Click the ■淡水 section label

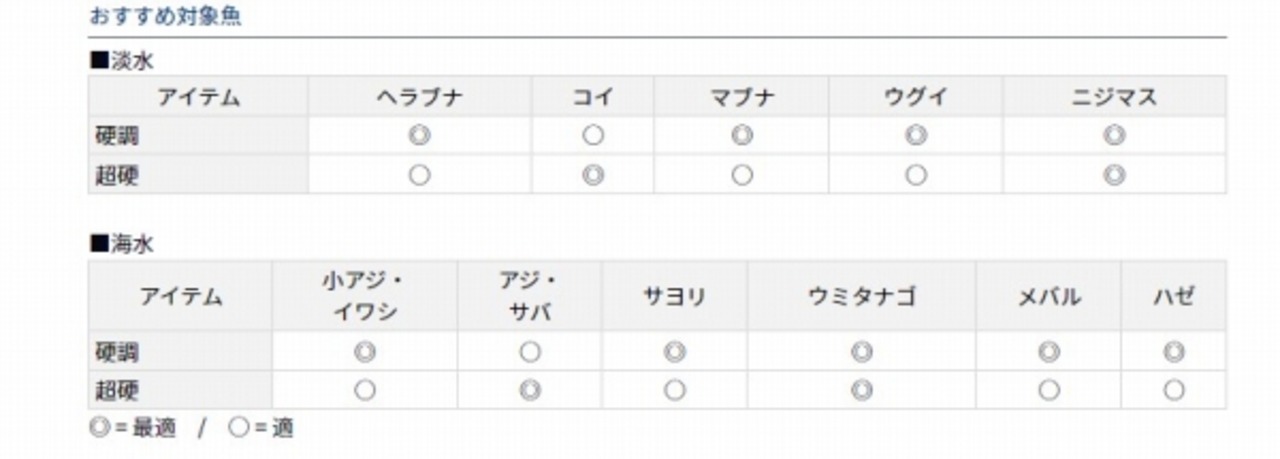[122, 61]
